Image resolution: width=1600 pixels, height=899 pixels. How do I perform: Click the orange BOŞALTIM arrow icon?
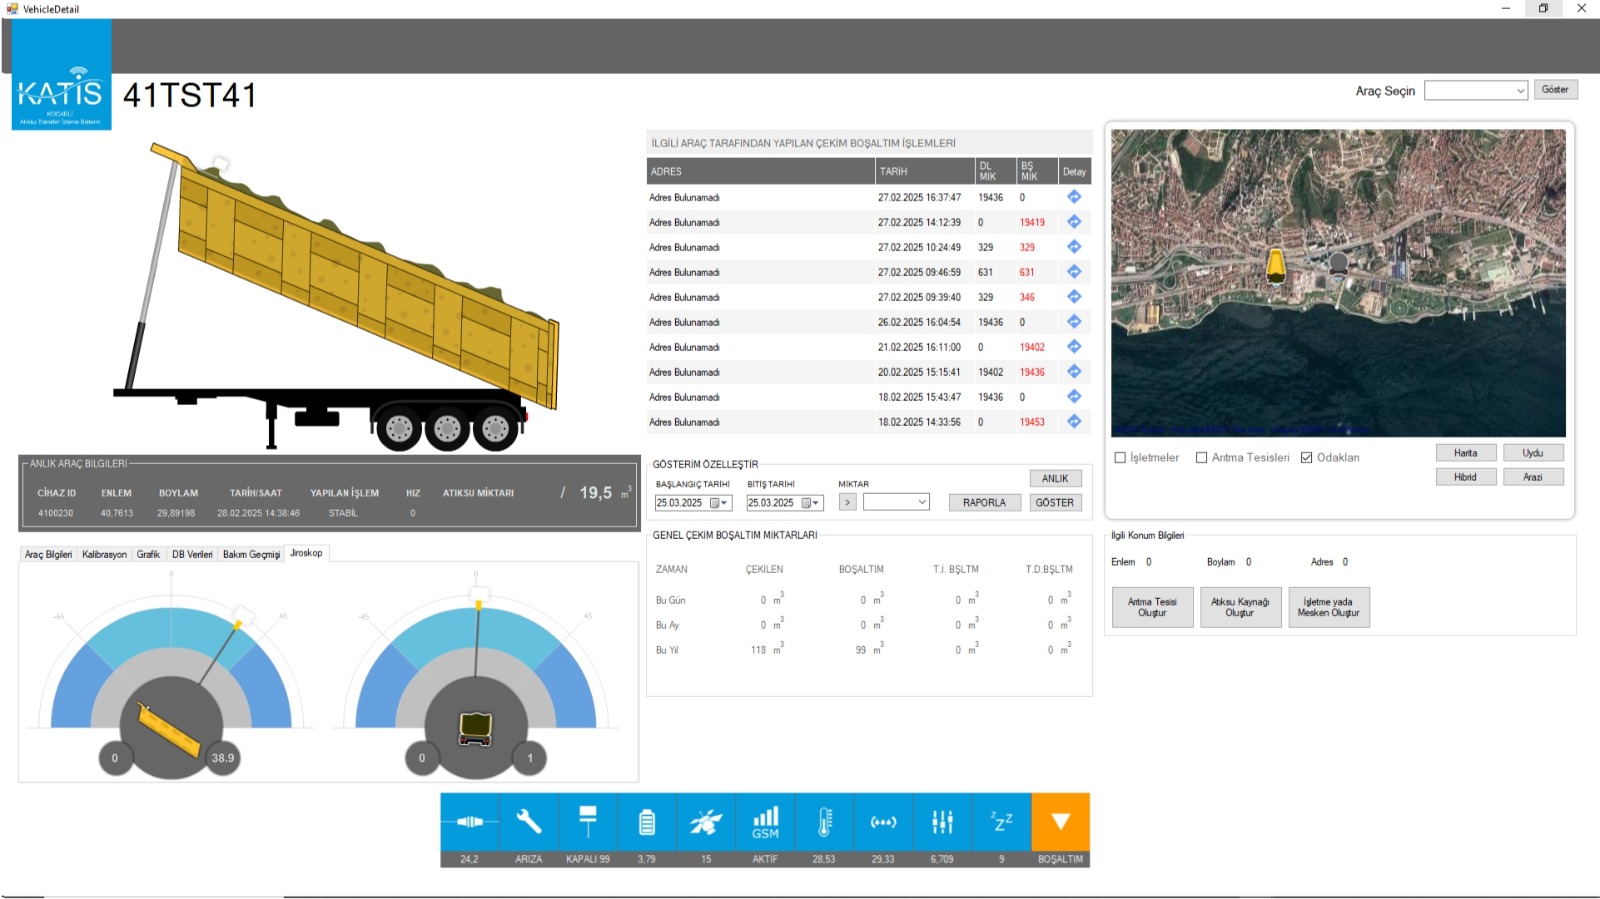pyautogui.click(x=1061, y=822)
